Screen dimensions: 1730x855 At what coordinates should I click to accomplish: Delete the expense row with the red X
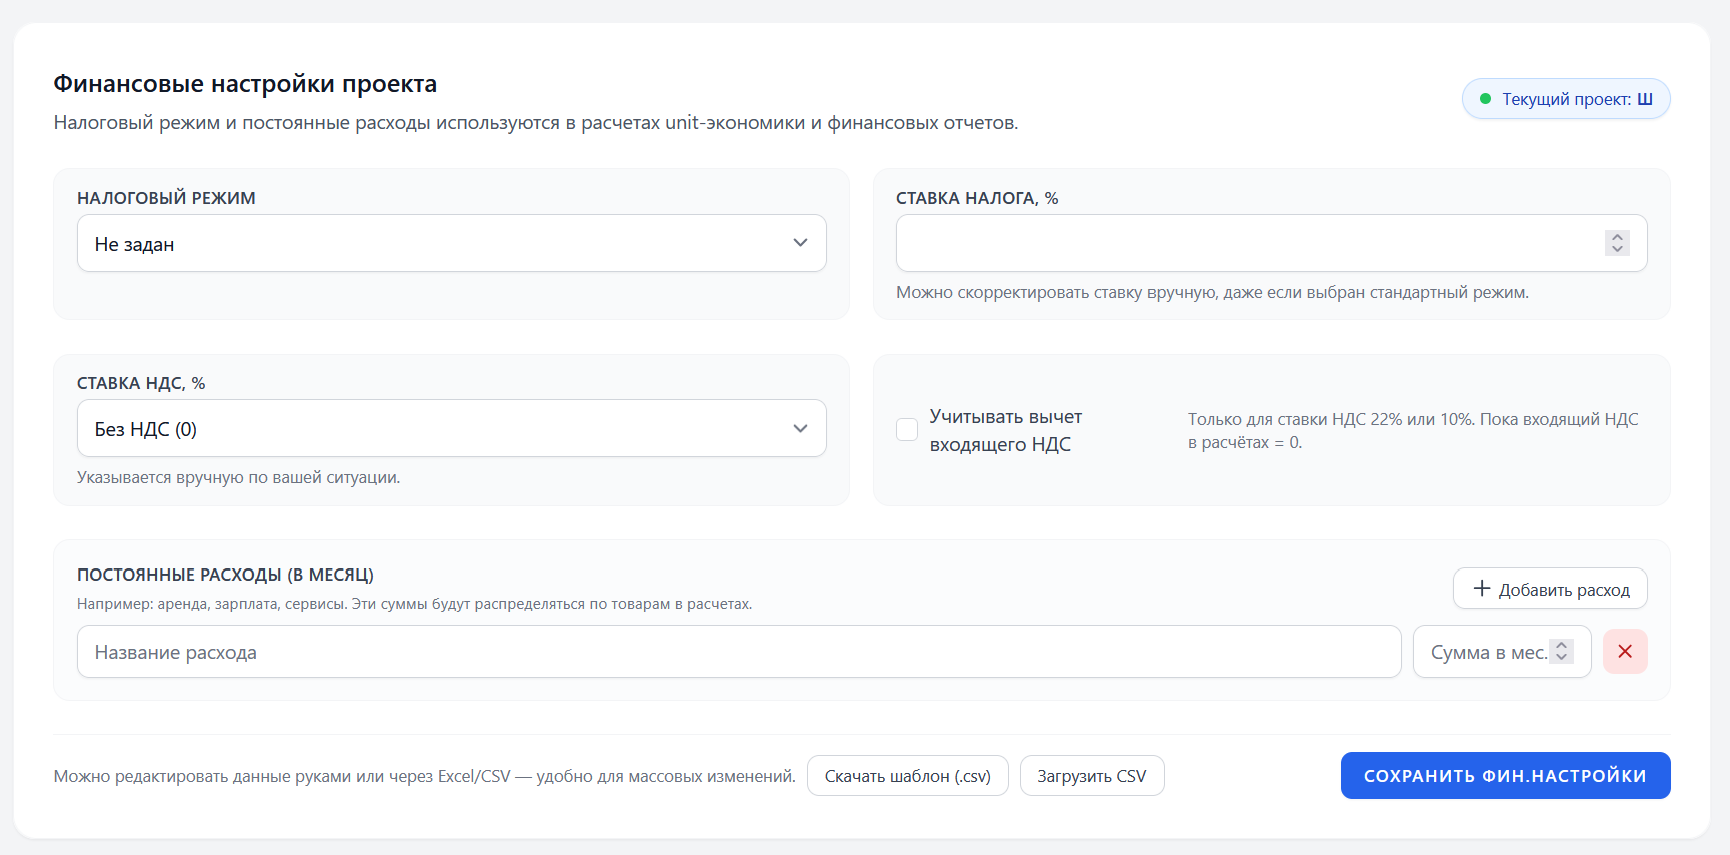1625,652
